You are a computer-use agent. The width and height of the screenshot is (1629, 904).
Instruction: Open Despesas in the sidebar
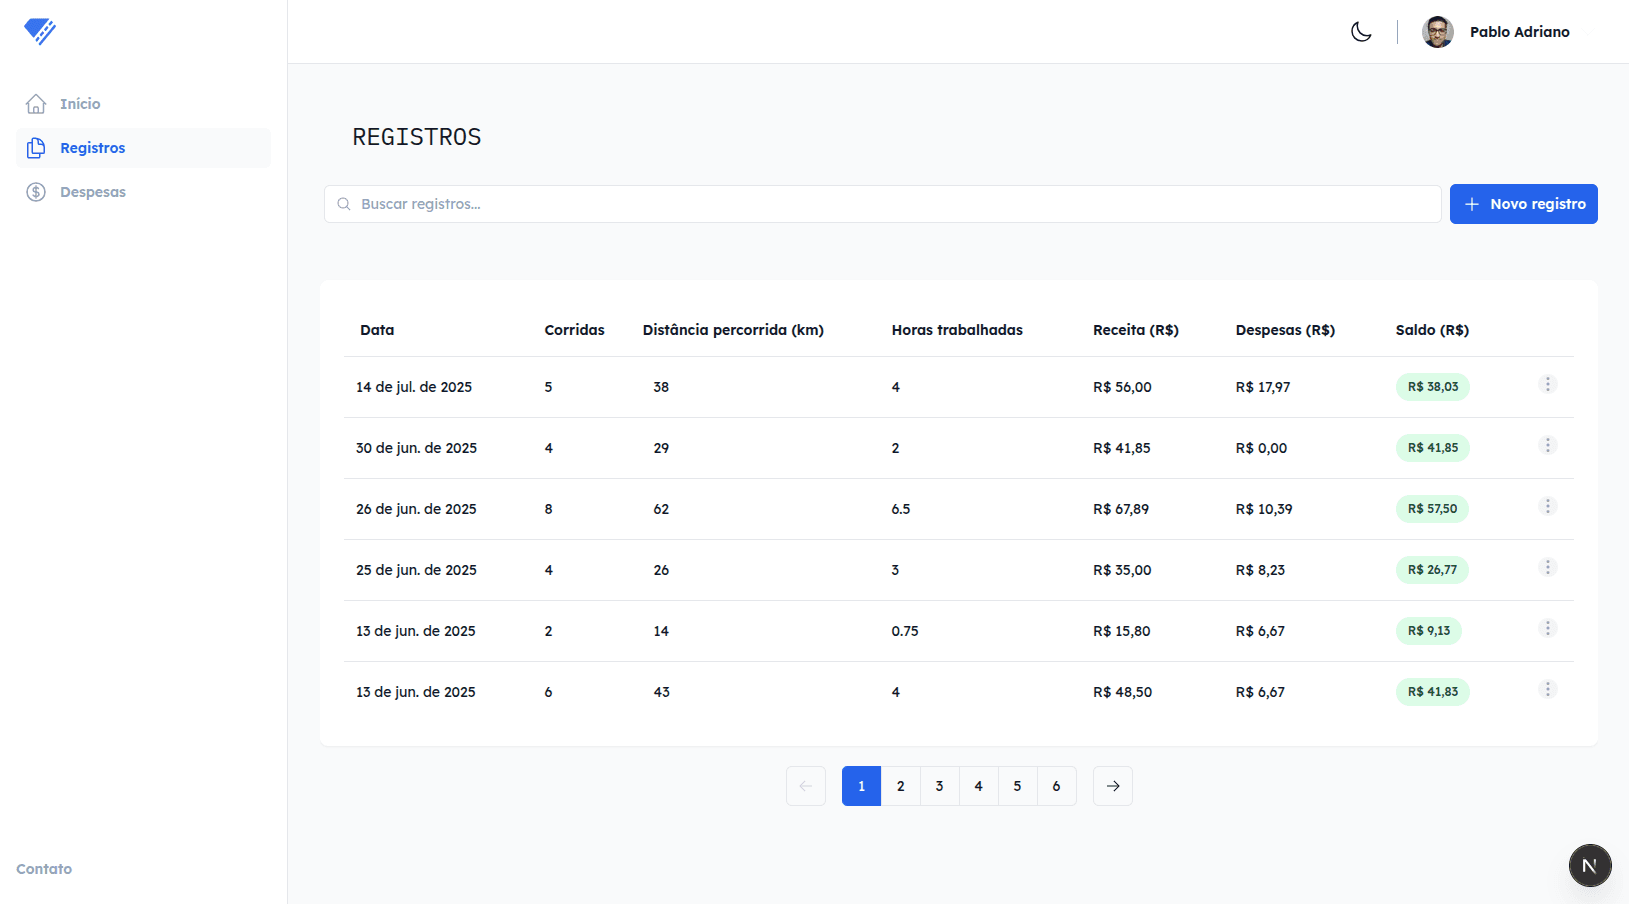point(92,192)
